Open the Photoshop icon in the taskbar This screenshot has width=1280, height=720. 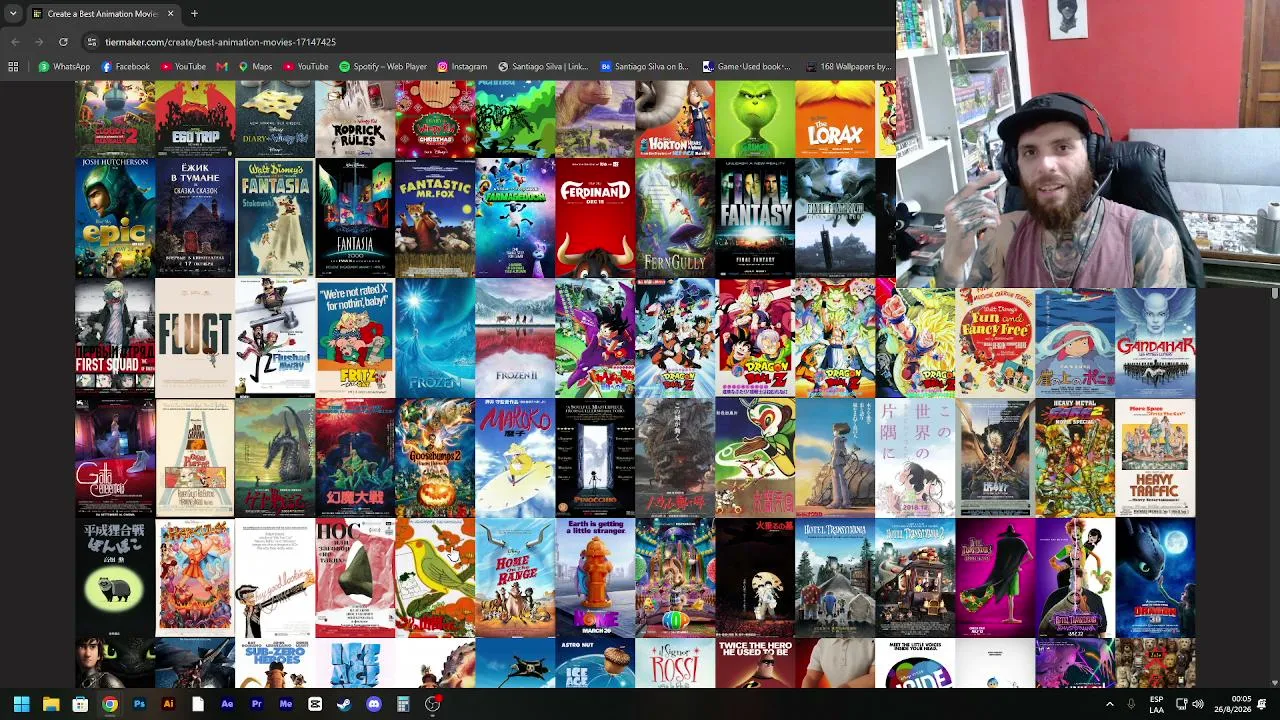139,704
